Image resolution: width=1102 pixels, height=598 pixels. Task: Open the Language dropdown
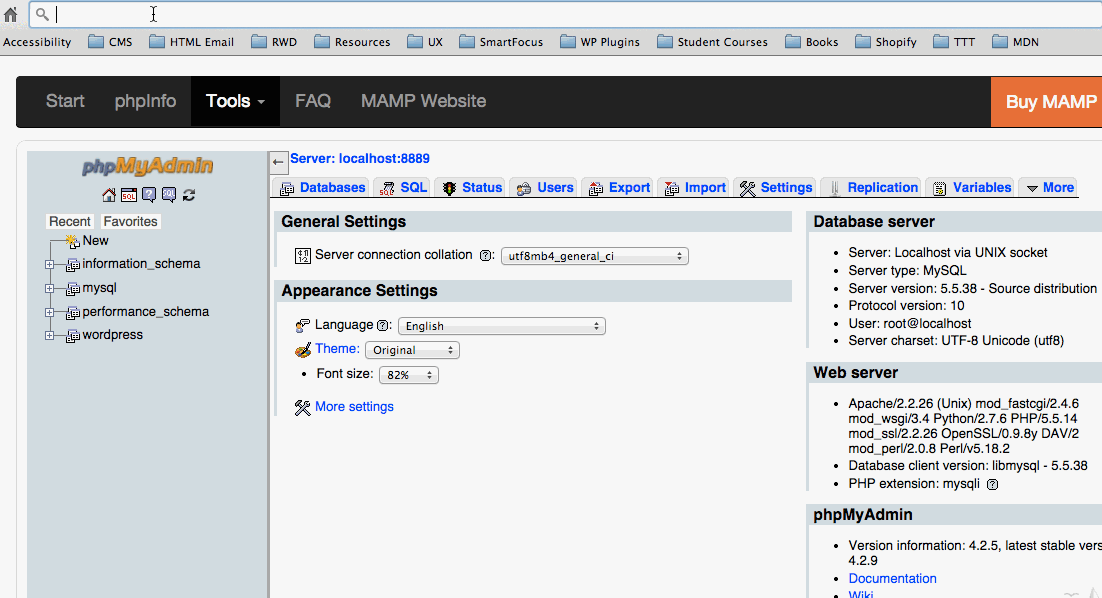click(x=502, y=326)
